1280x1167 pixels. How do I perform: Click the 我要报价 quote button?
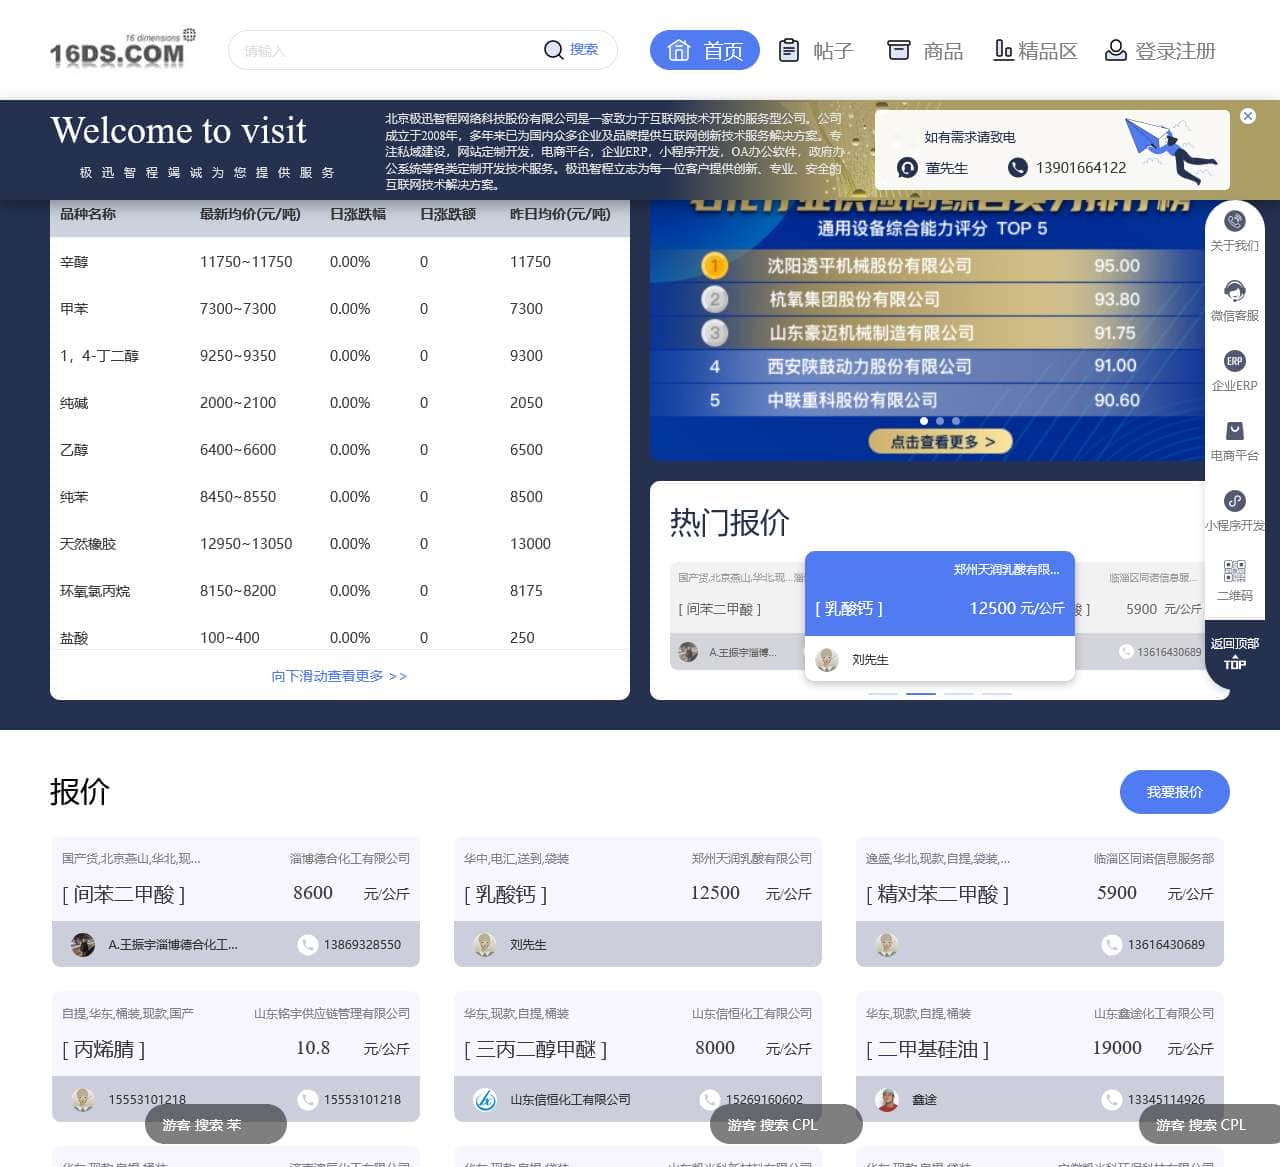pos(1174,792)
